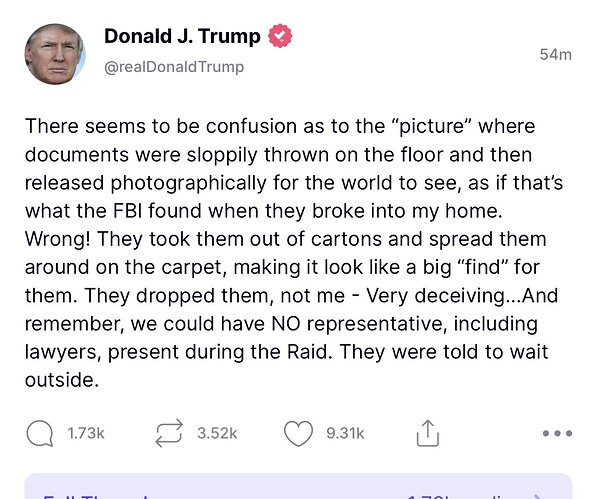This screenshot has height=499, width=597.
Task: Click the word "picture" in the post
Action: click(x=431, y=126)
